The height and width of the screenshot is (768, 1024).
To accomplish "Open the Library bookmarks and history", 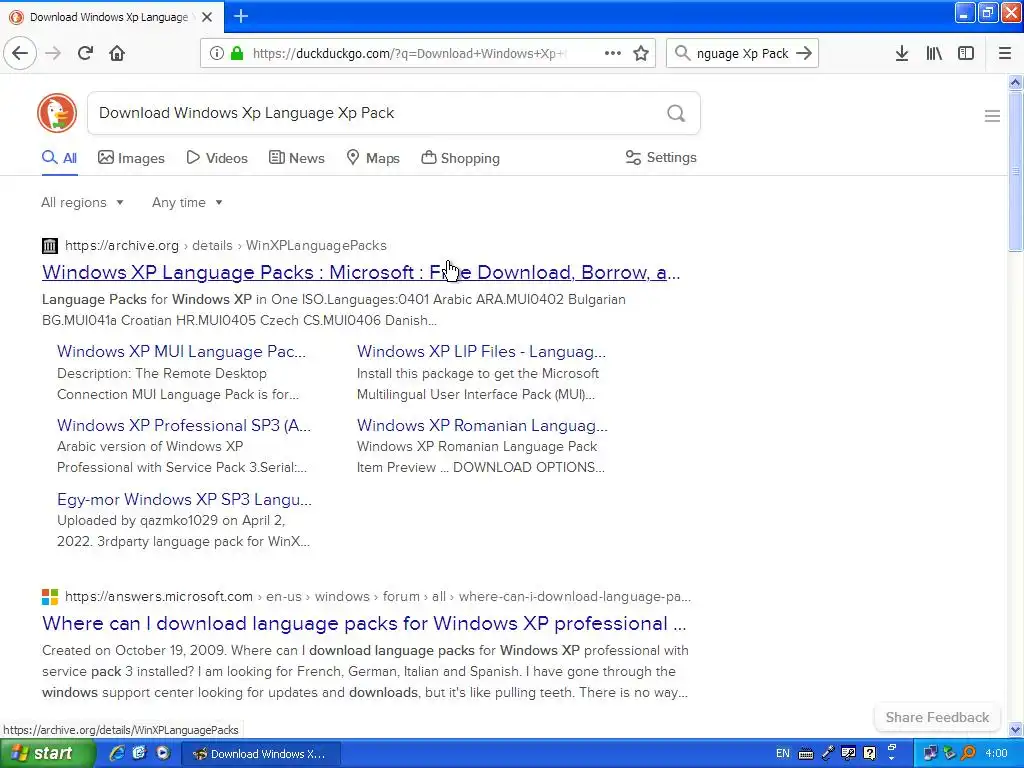I will (x=934, y=53).
